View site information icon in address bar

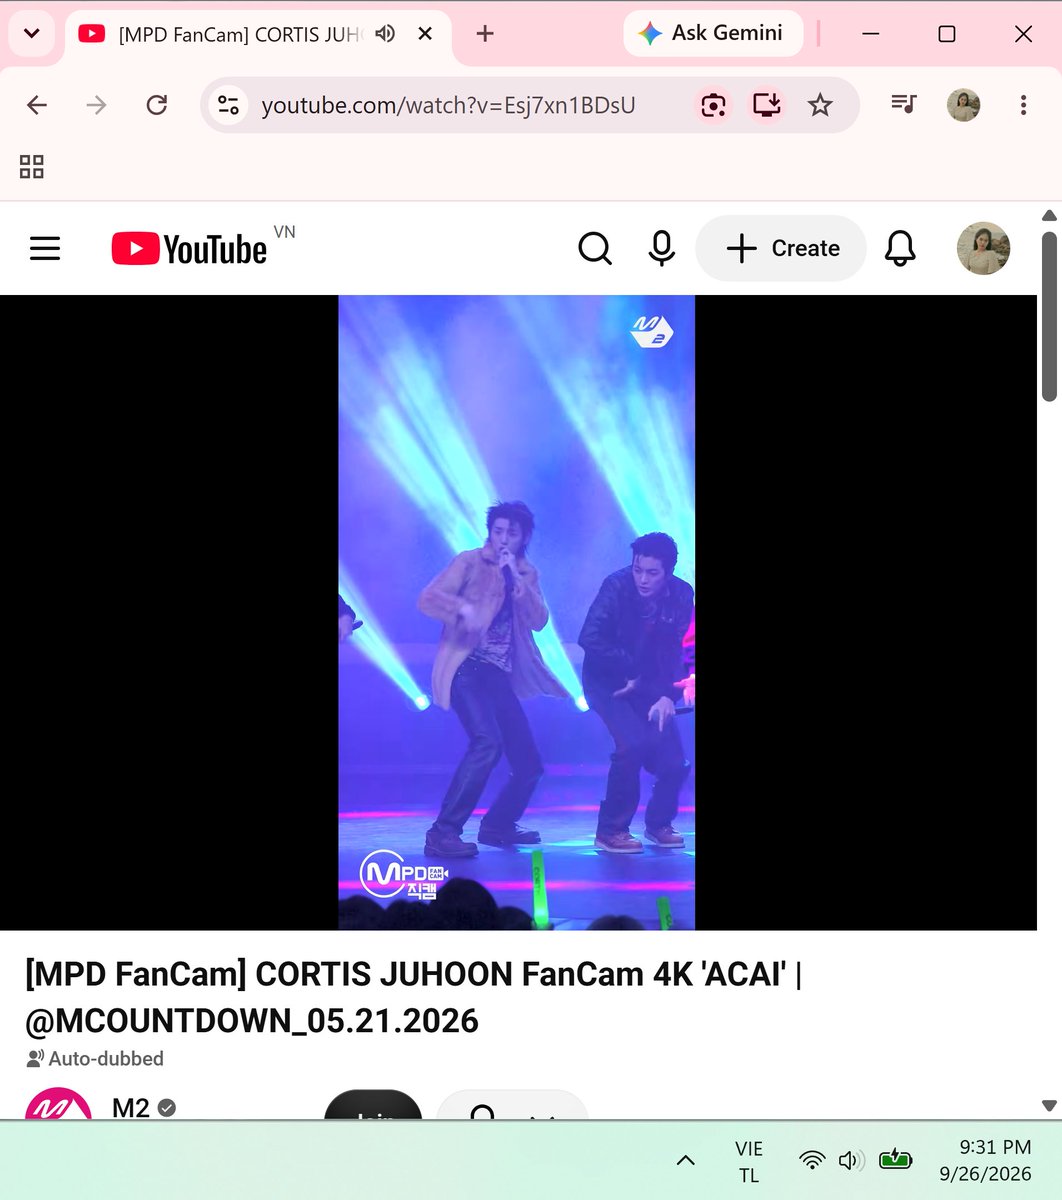(228, 105)
